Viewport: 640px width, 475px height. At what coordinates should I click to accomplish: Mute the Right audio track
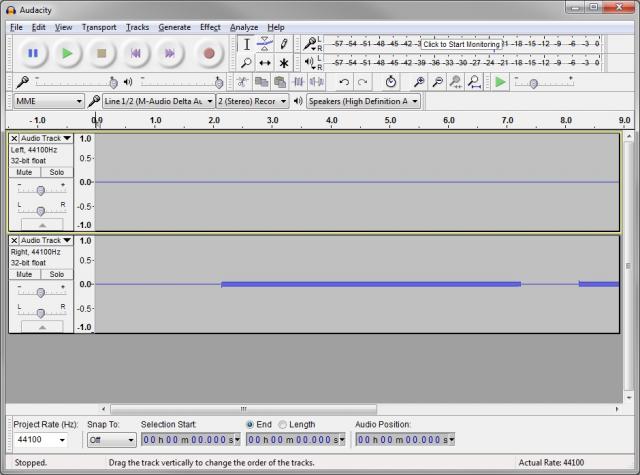[24, 274]
